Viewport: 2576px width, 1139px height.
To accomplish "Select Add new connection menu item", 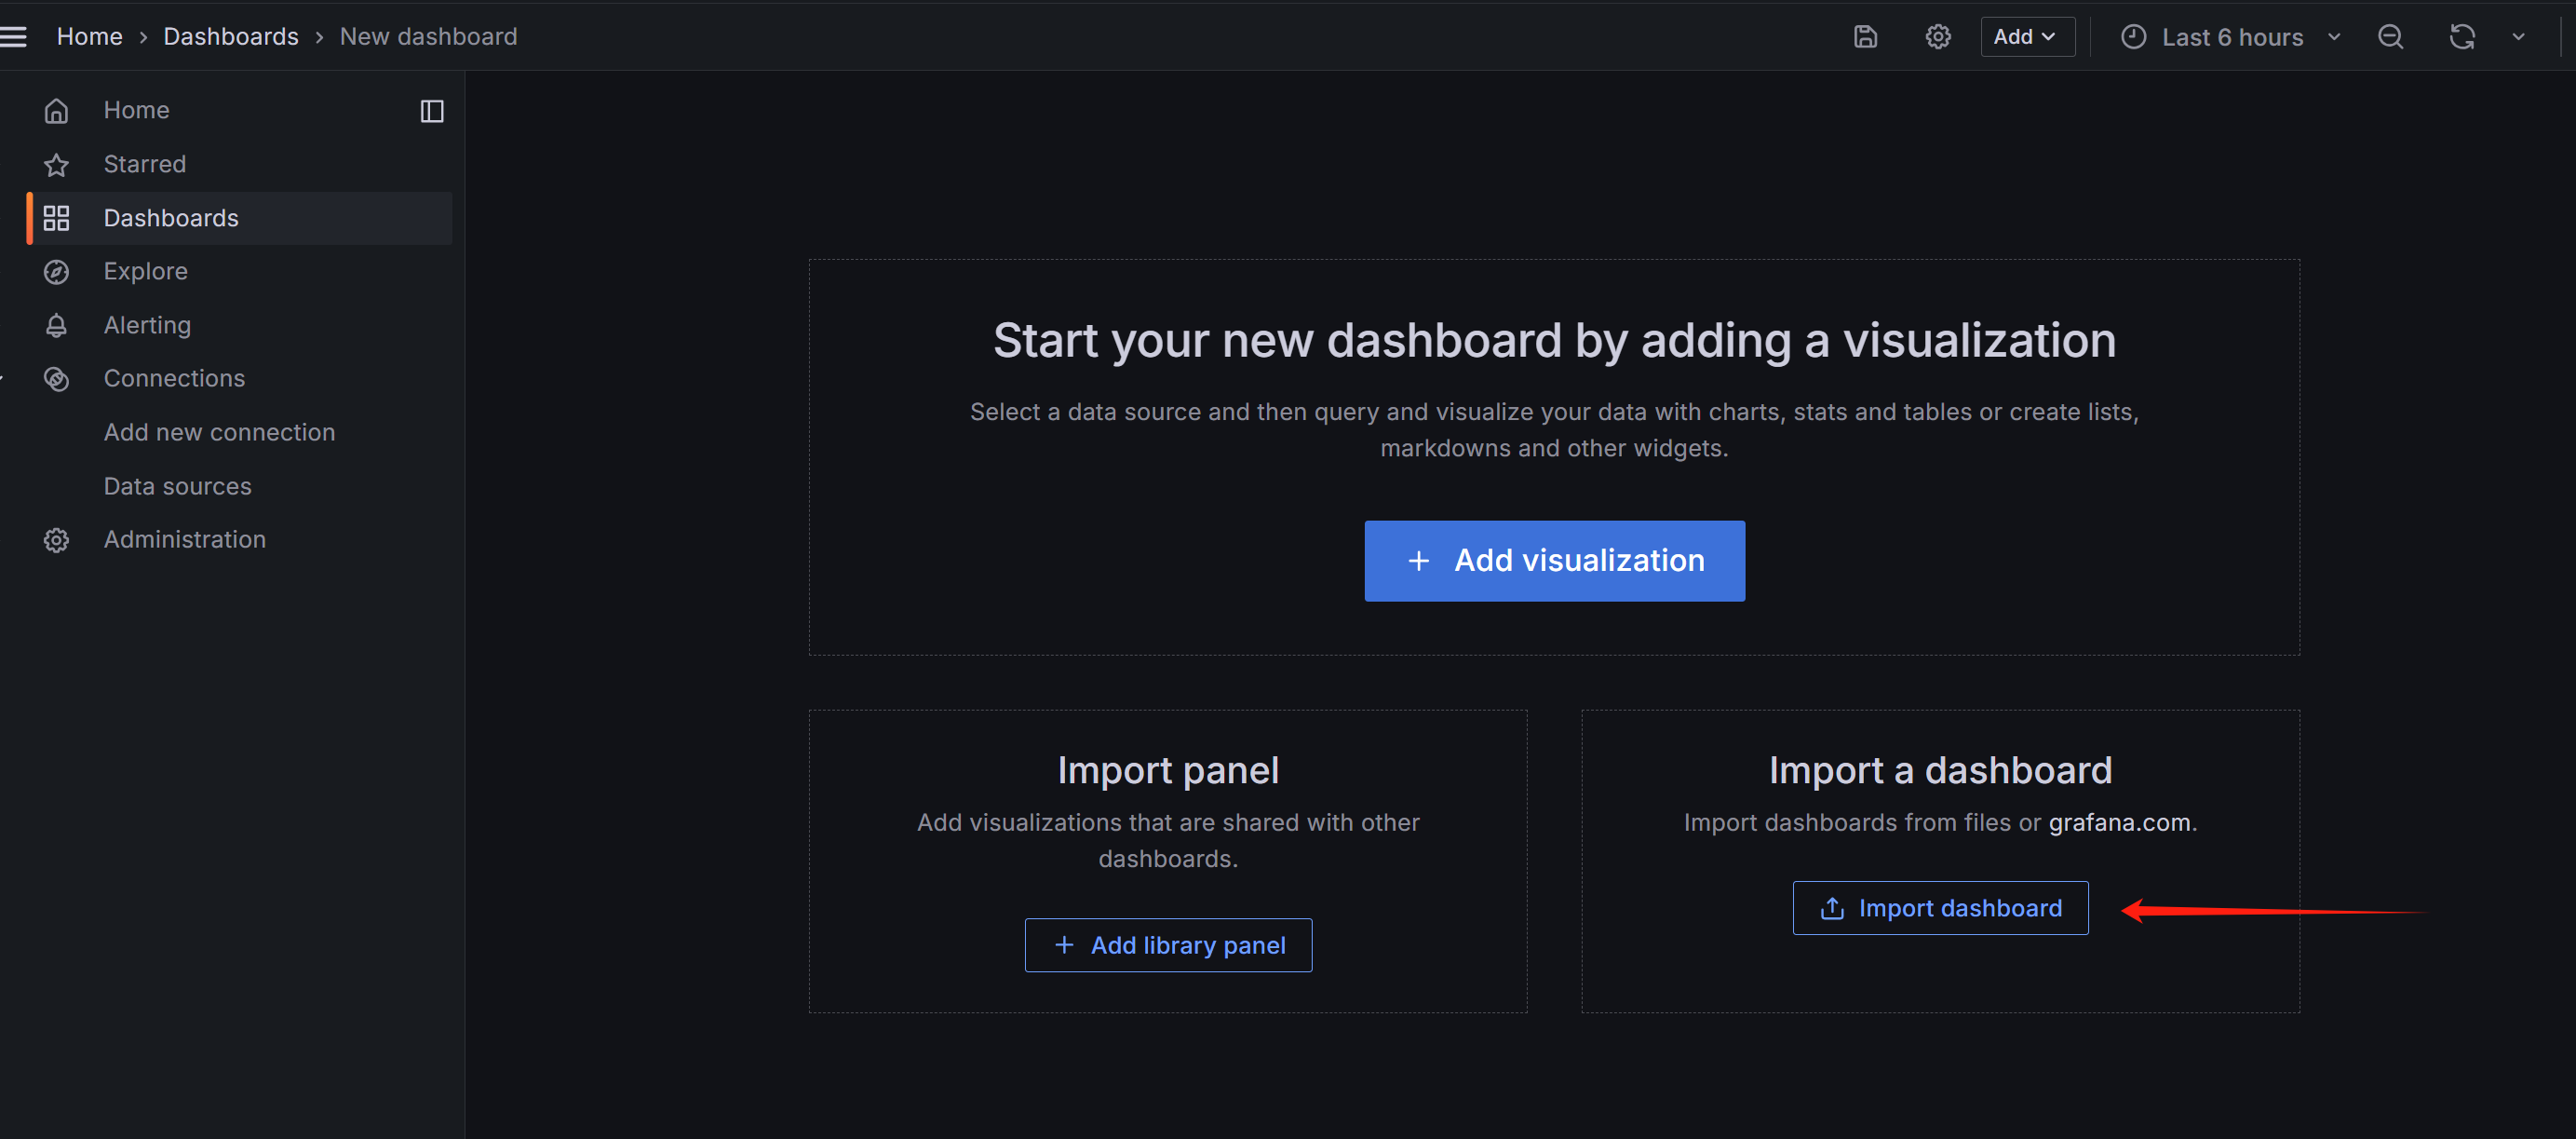I will (x=219, y=432).
